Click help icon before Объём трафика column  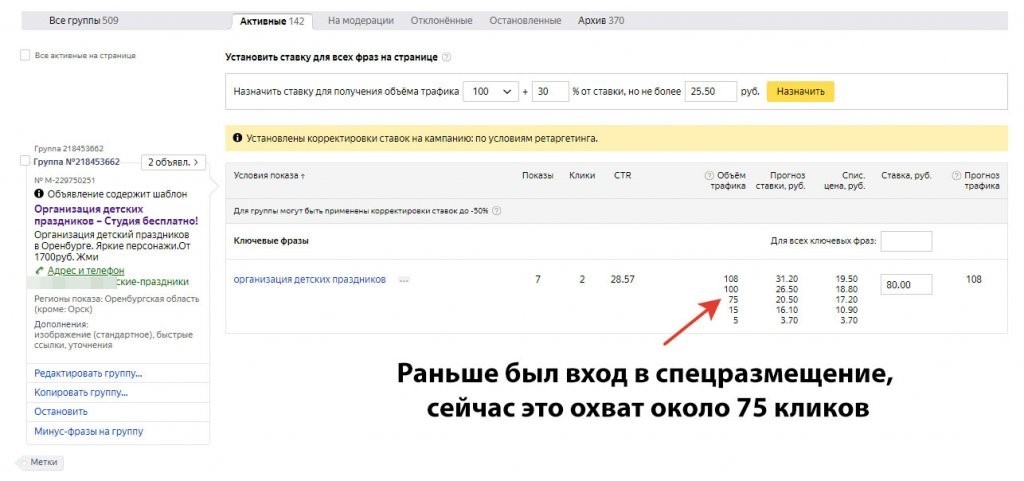point(709,176)
